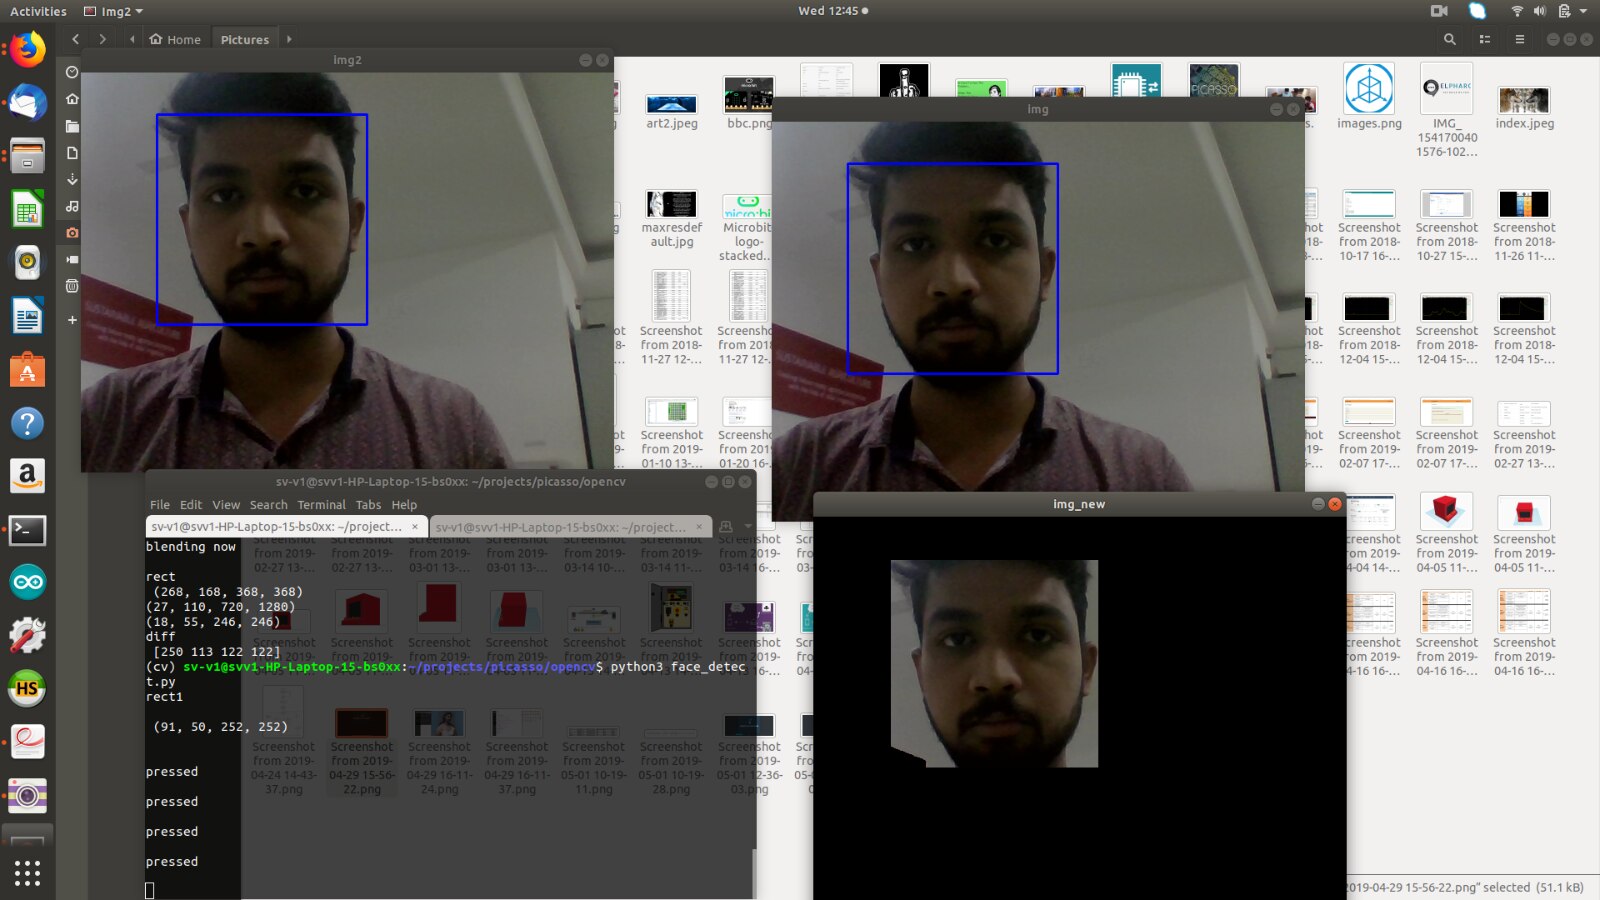This screenshot has width=1600, height=900.
Task: Click the volume indicator in the top bar
Action: pos(1539,11)
